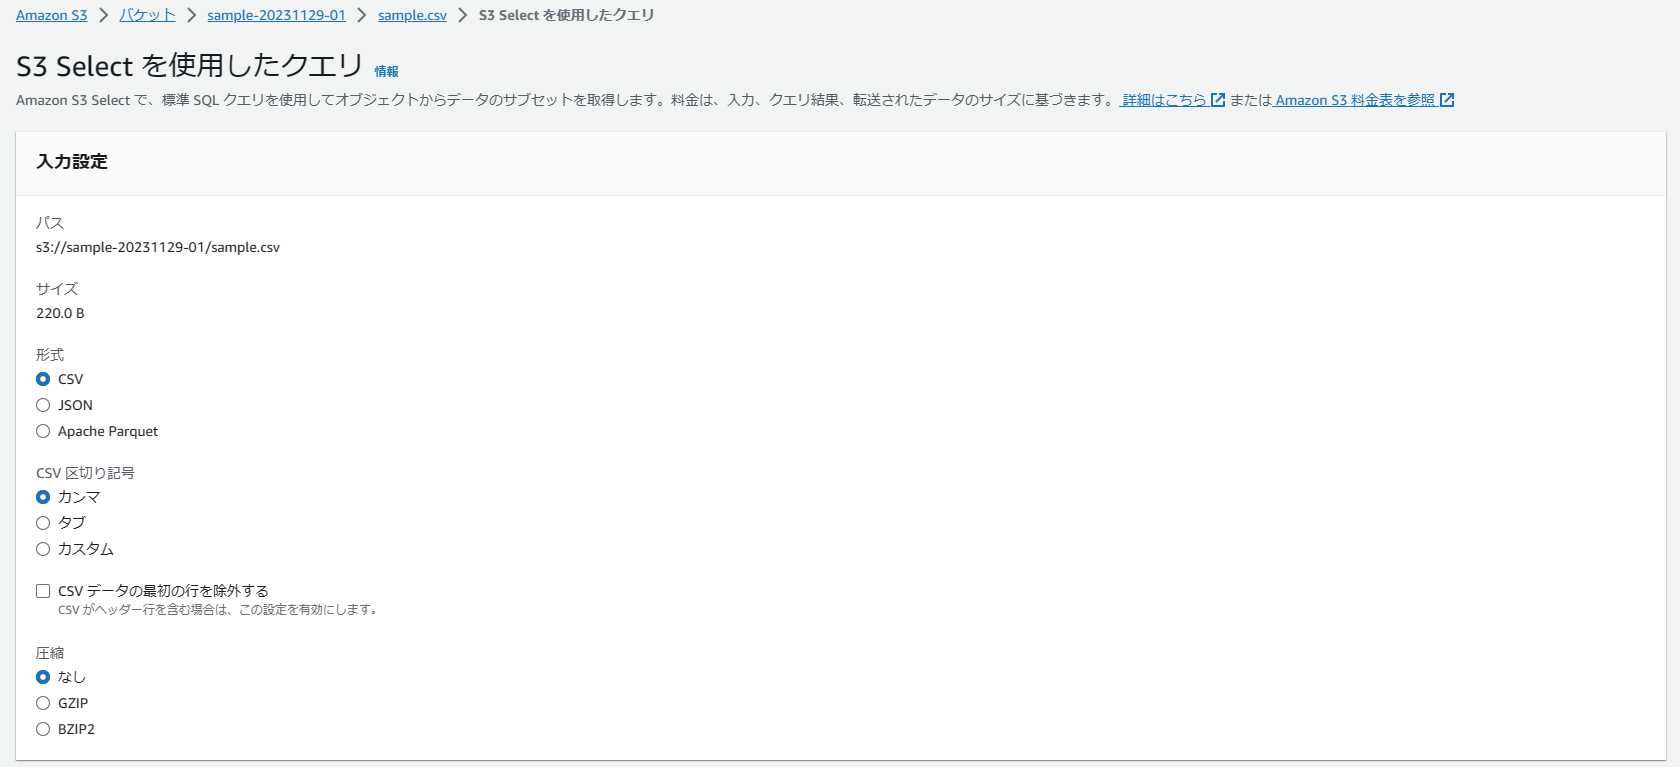This screenshot has height=767, width=1680.
Task: Select the CSV format radio button
Action: (x=43, y=379)
